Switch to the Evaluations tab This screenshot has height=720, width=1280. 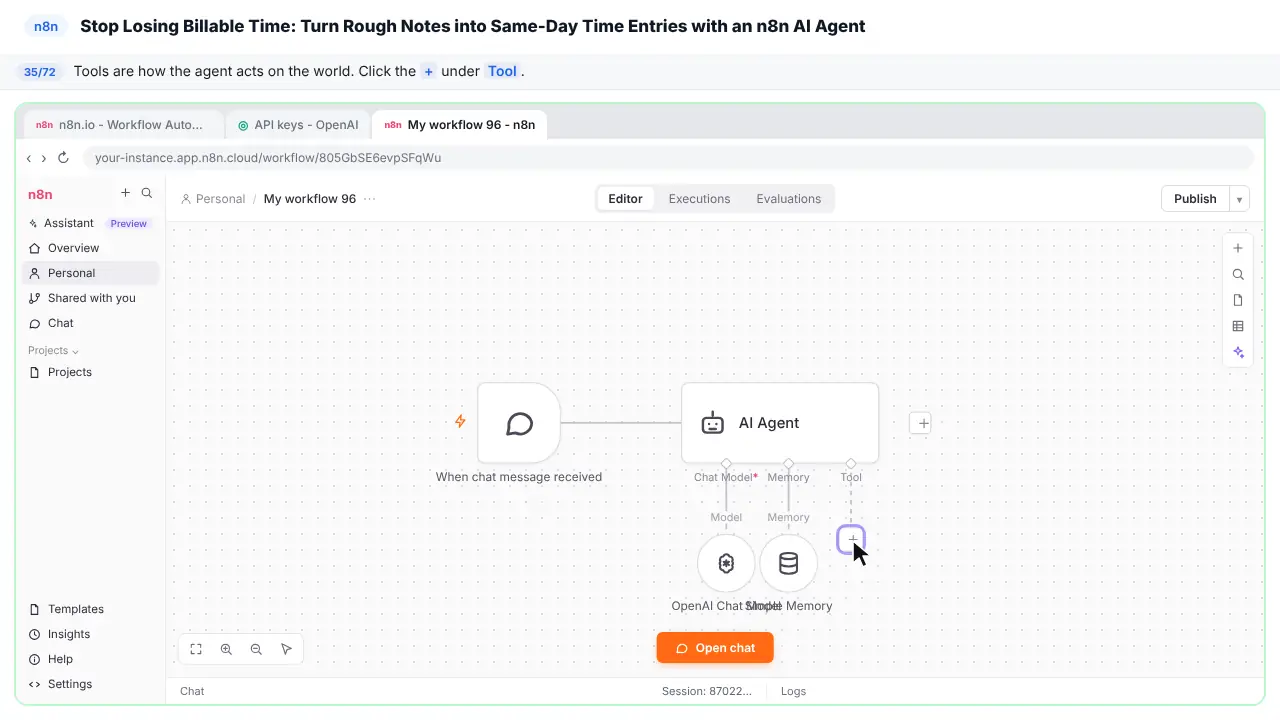(788, 199)
